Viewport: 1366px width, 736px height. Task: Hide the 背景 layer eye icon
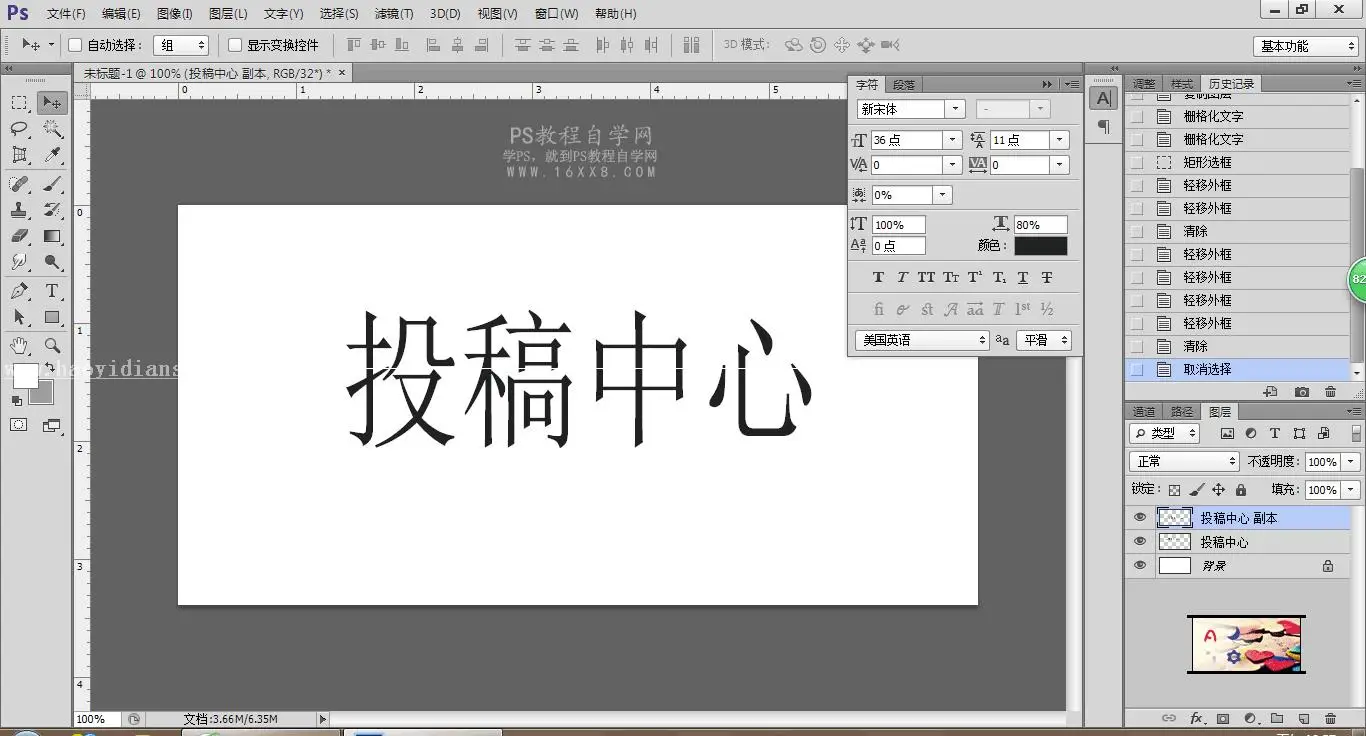[1139, 565]
